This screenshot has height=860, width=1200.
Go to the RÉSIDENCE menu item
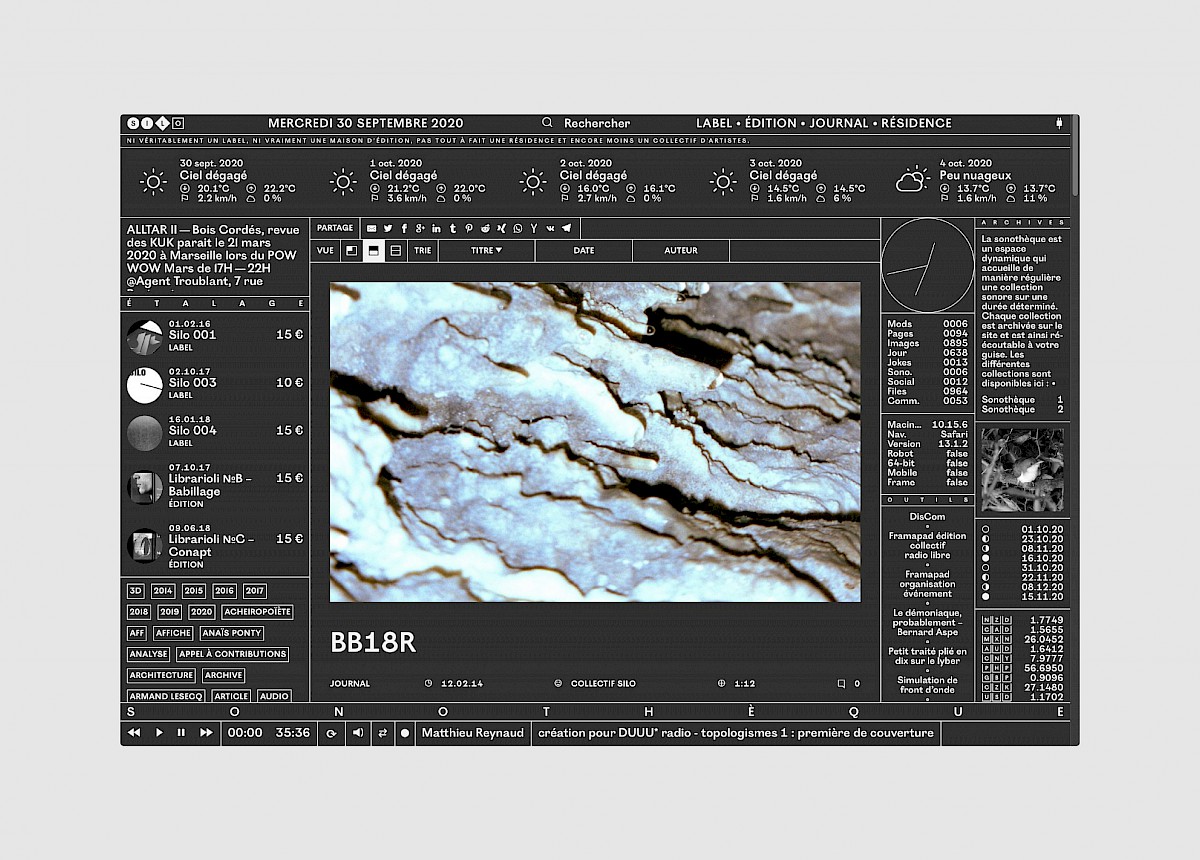(915, 123)
